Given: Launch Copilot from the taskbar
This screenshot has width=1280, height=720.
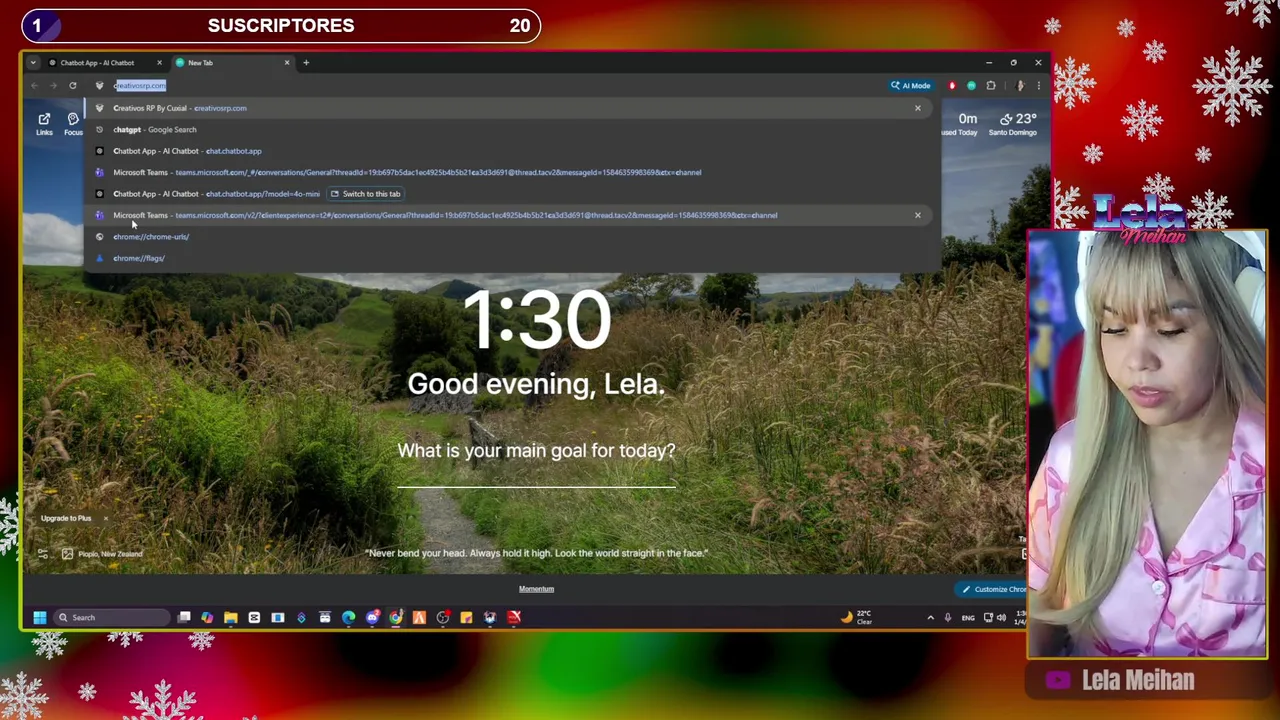Looking at the screenshot, I should point(207,618).
